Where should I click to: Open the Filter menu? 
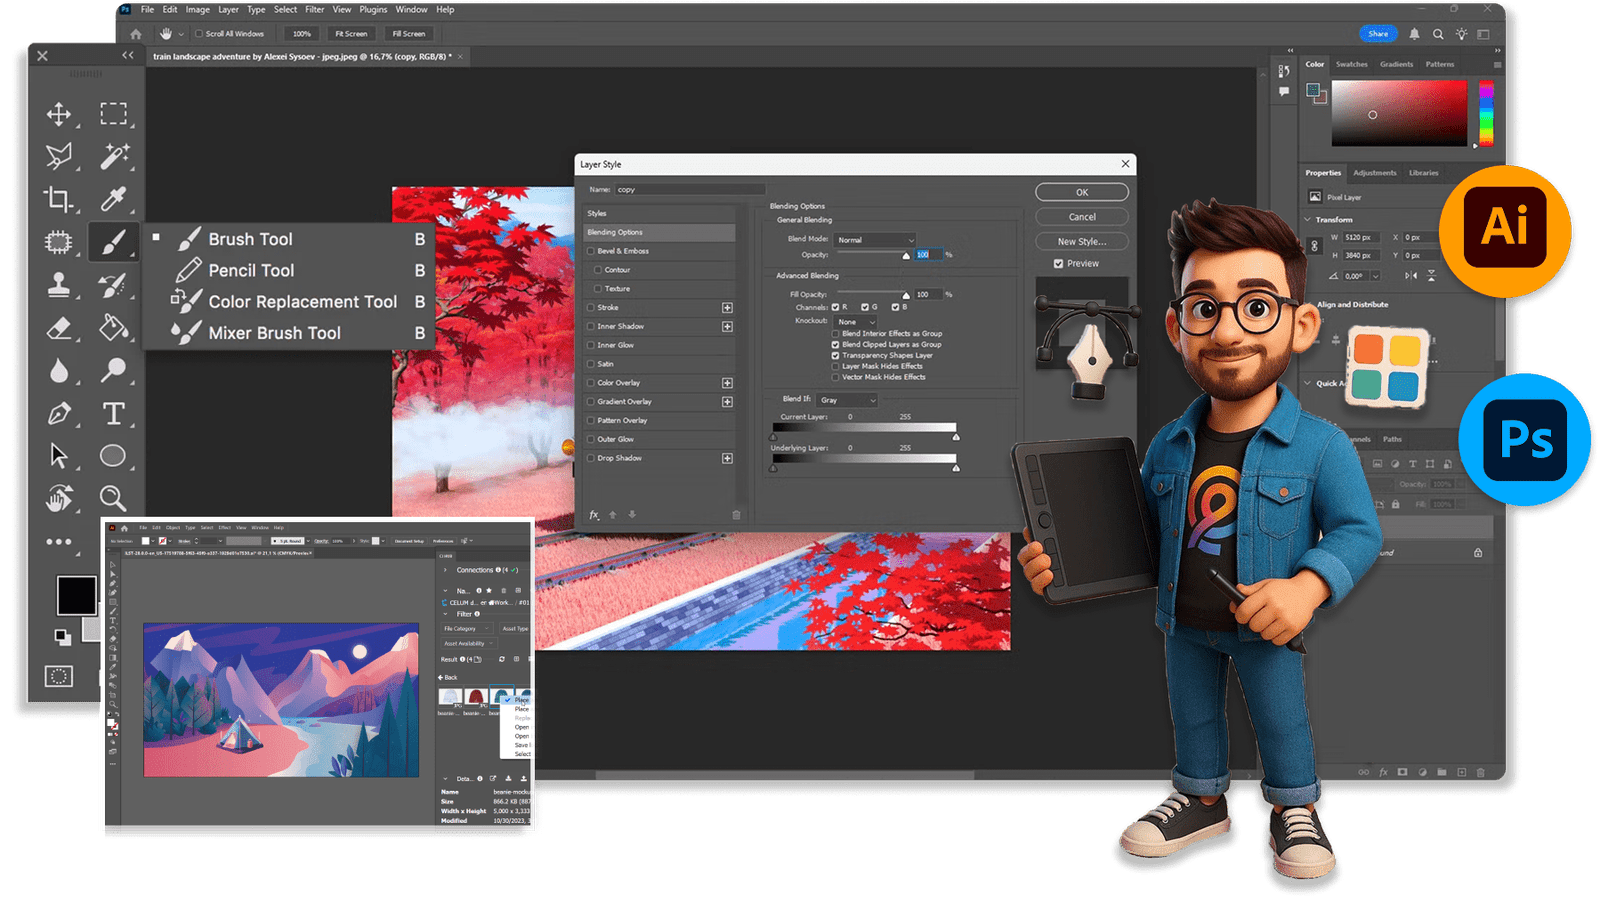[314, 10]
